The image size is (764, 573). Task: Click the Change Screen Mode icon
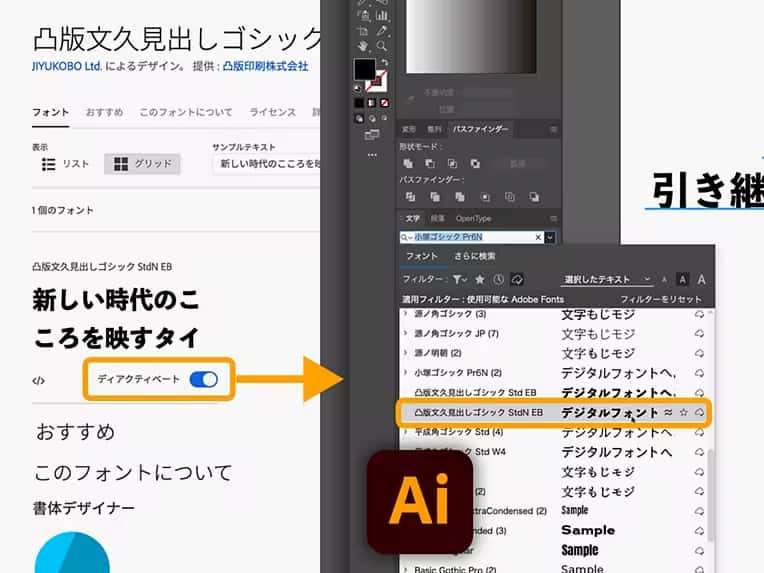click(372, 134)
